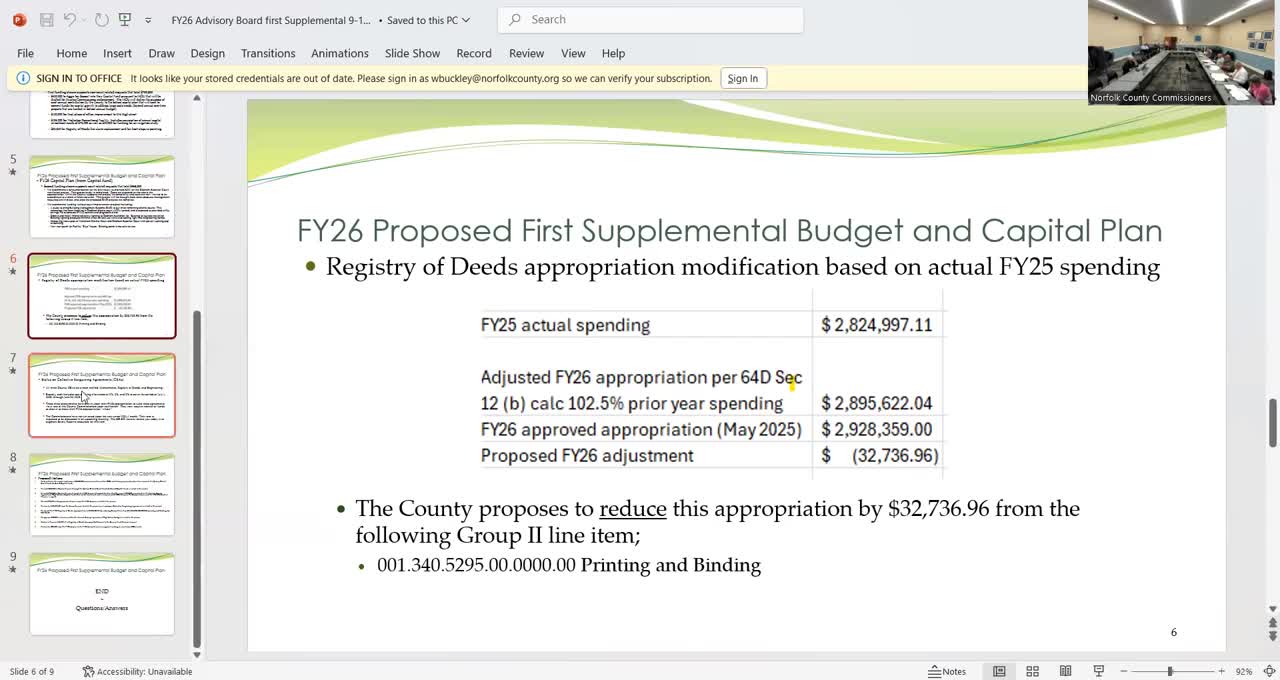Switch to the Insert tab

(x=117, y=53)
